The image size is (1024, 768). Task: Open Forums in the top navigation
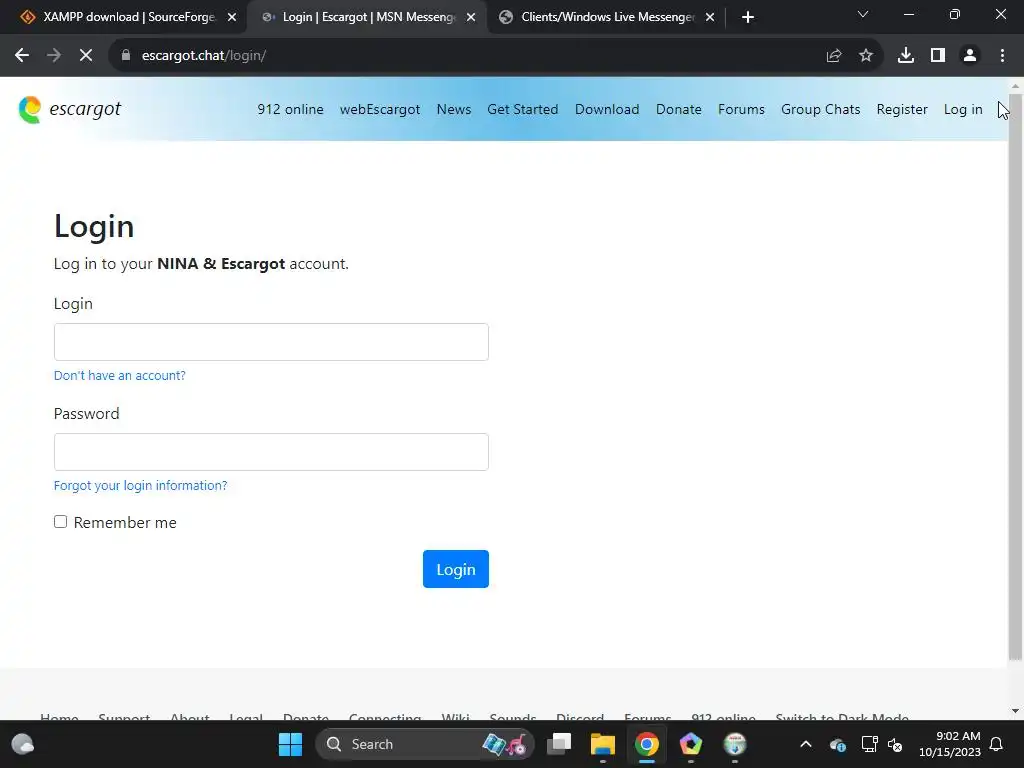(x=741, y=110)
